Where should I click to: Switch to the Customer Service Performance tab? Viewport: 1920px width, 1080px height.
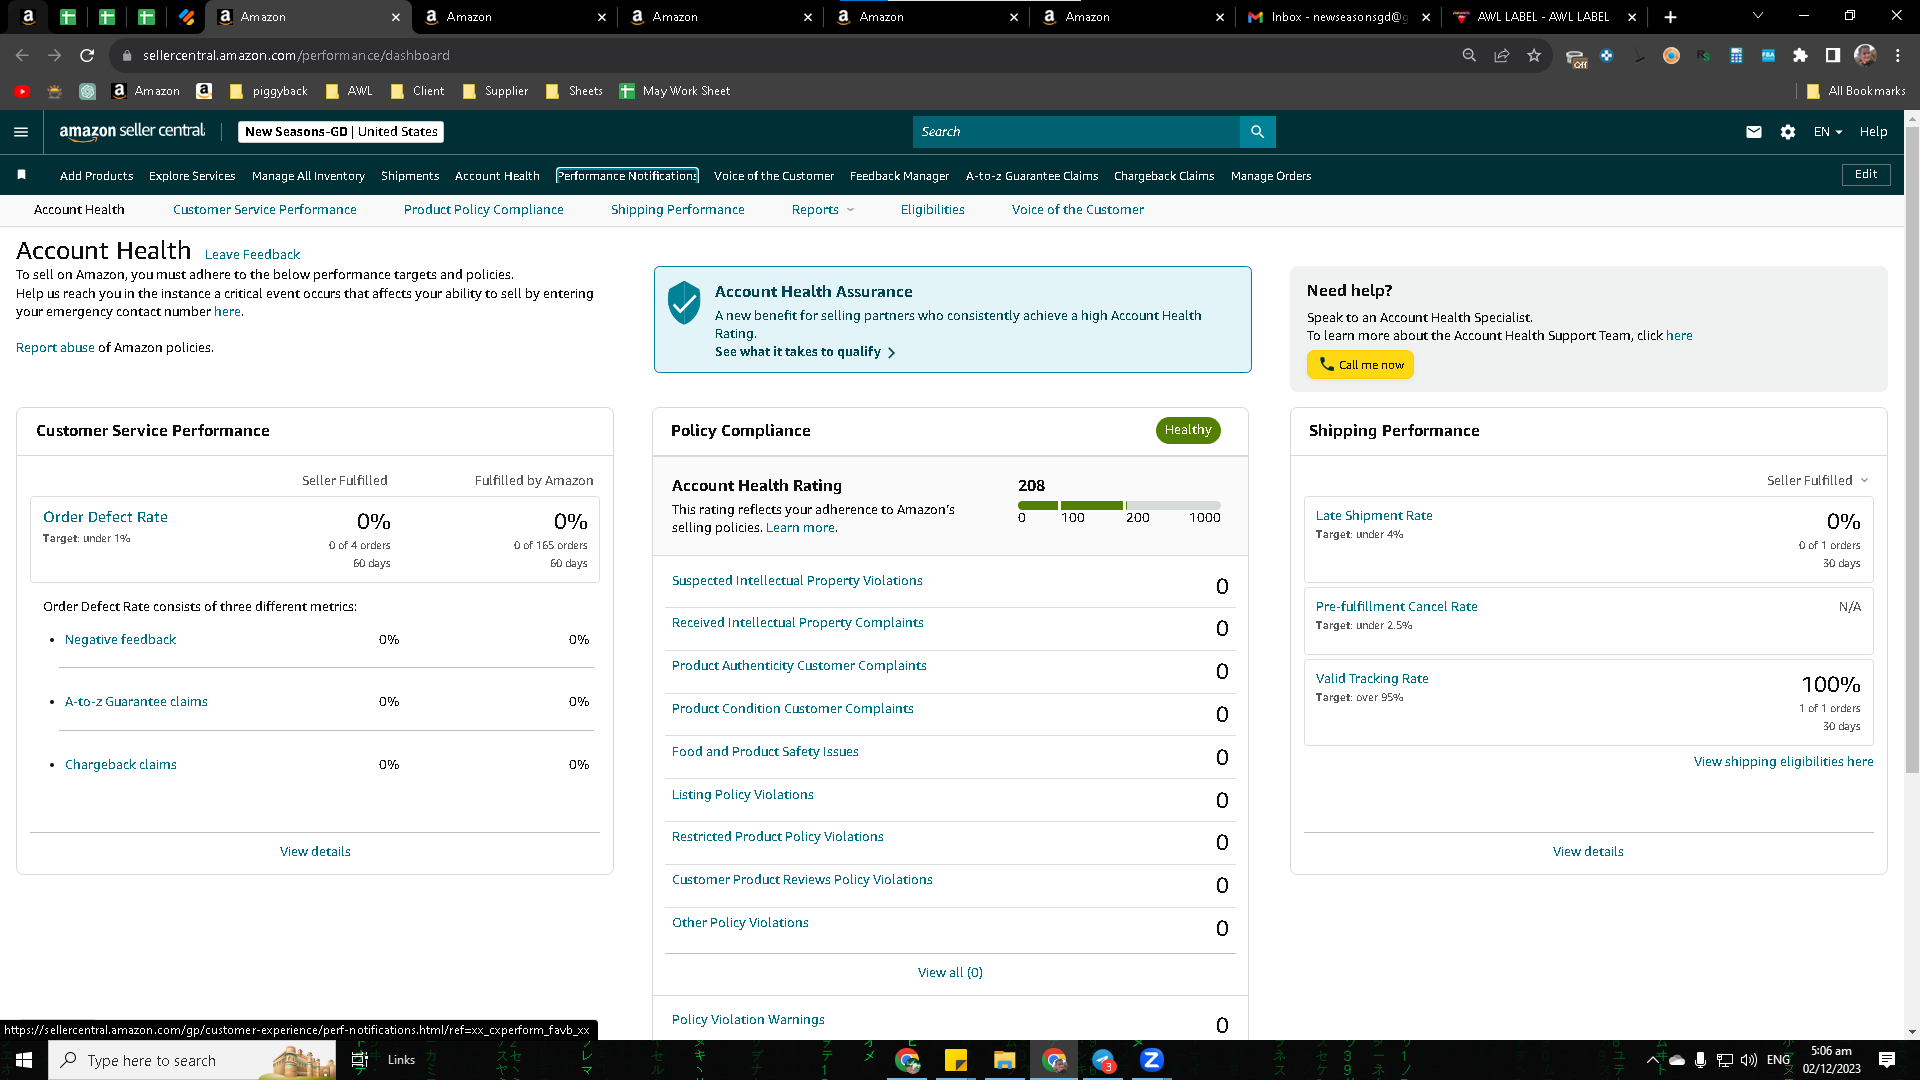(x=264, y=210)
